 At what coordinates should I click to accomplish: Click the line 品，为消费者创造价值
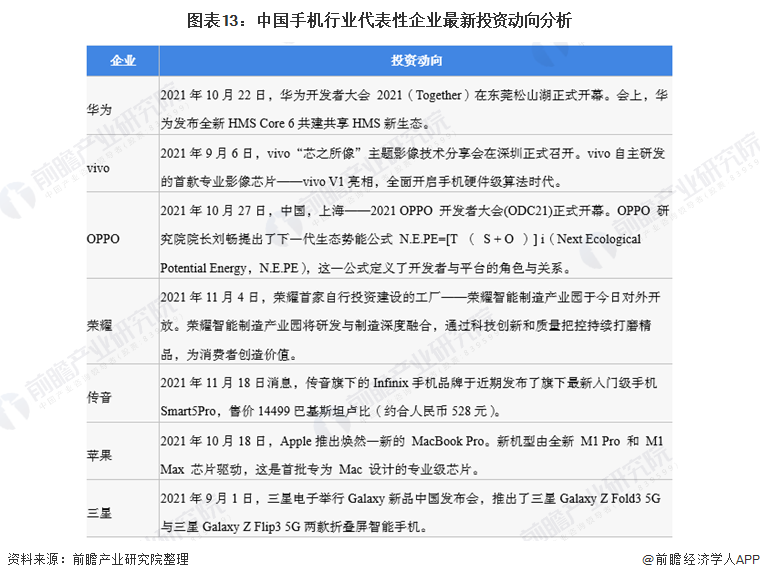(x=228, y=355)
